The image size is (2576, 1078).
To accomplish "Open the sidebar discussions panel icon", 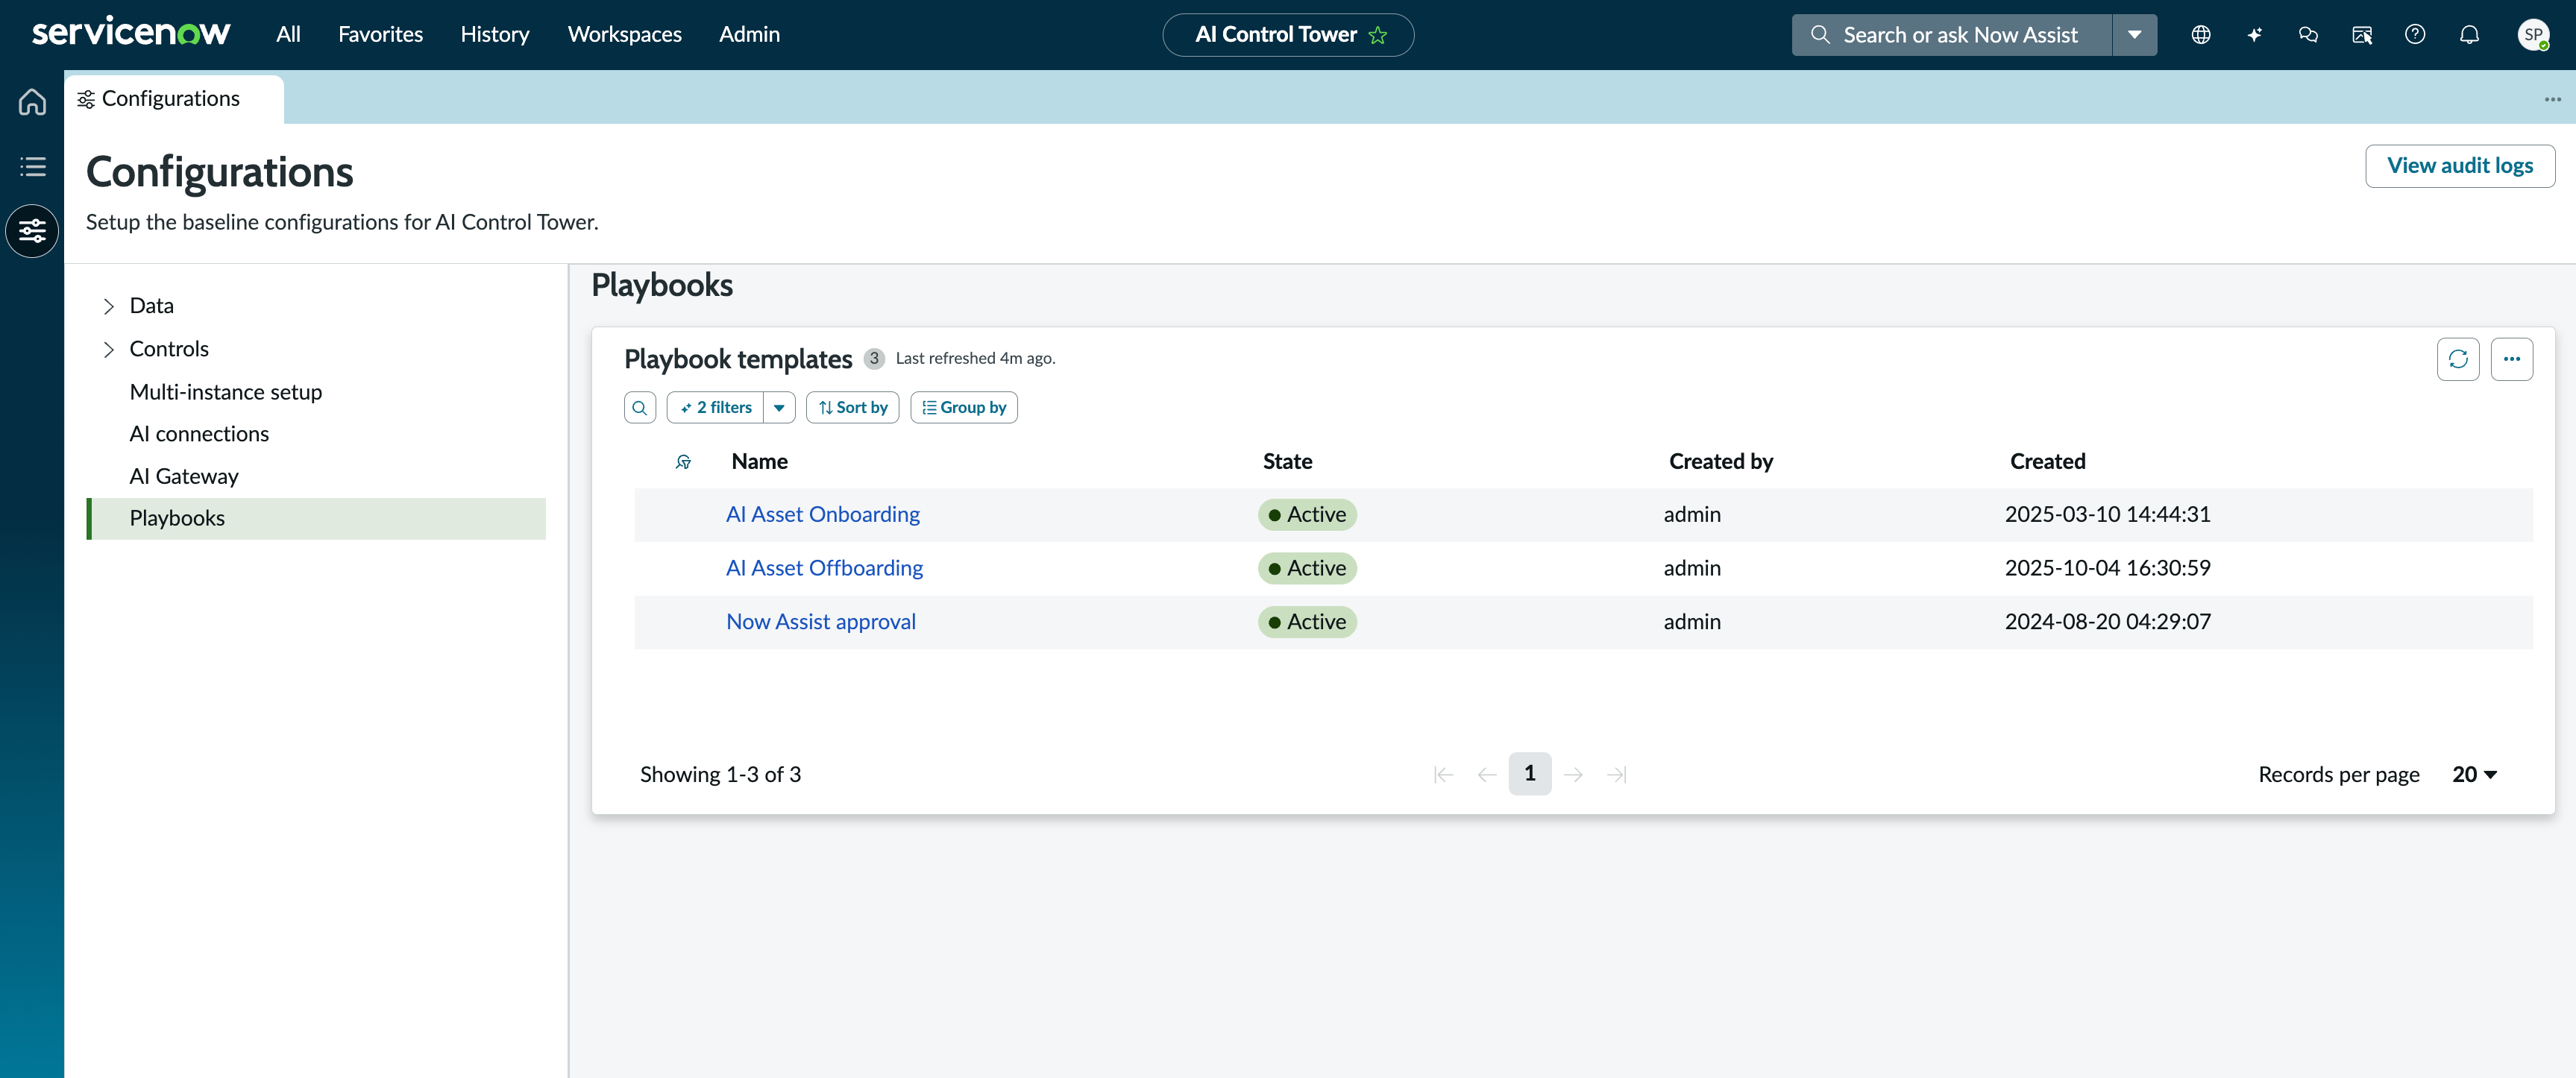I will [2362, 35].
